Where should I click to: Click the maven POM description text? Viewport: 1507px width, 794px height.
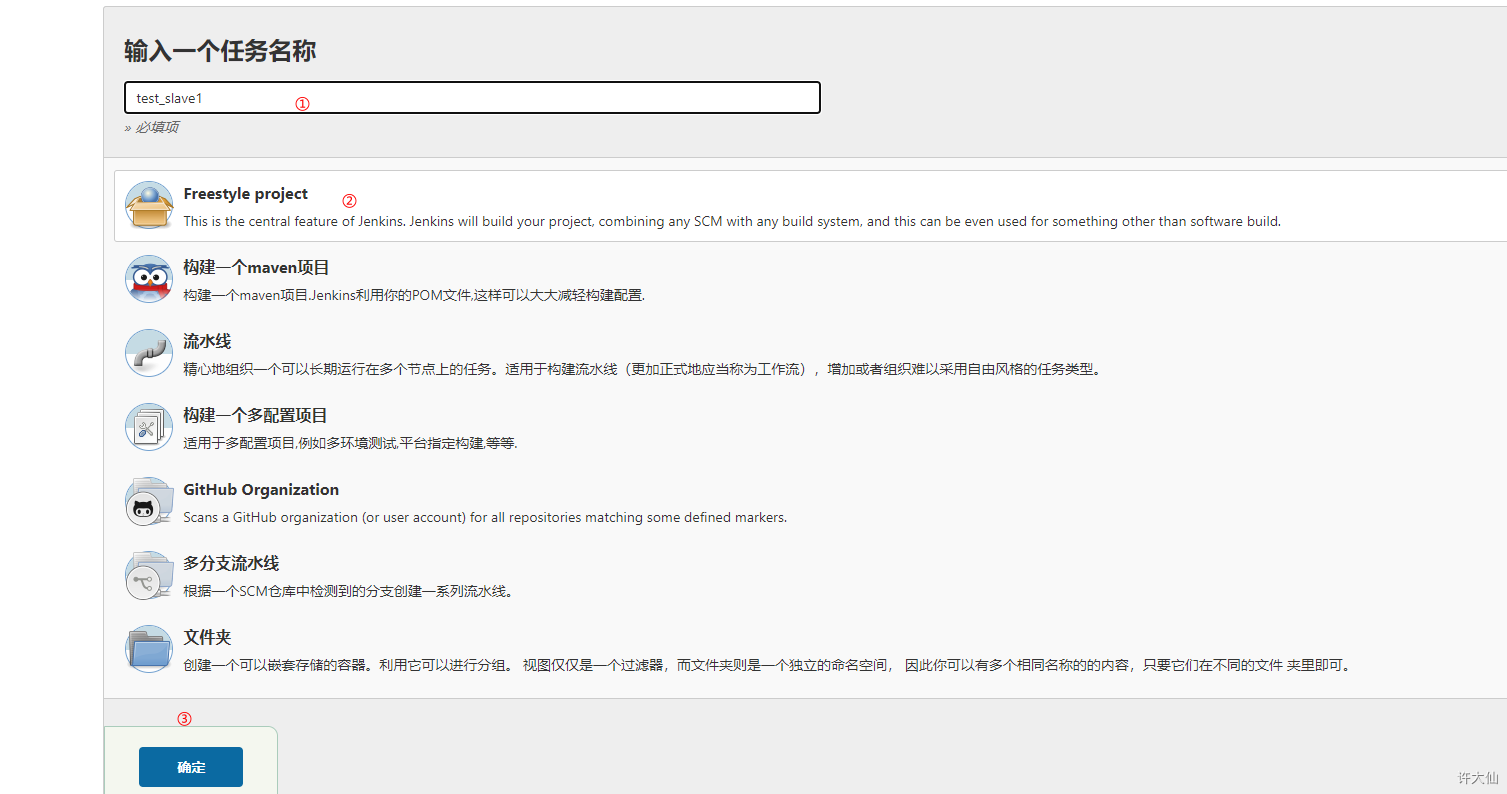pos(414,296)
